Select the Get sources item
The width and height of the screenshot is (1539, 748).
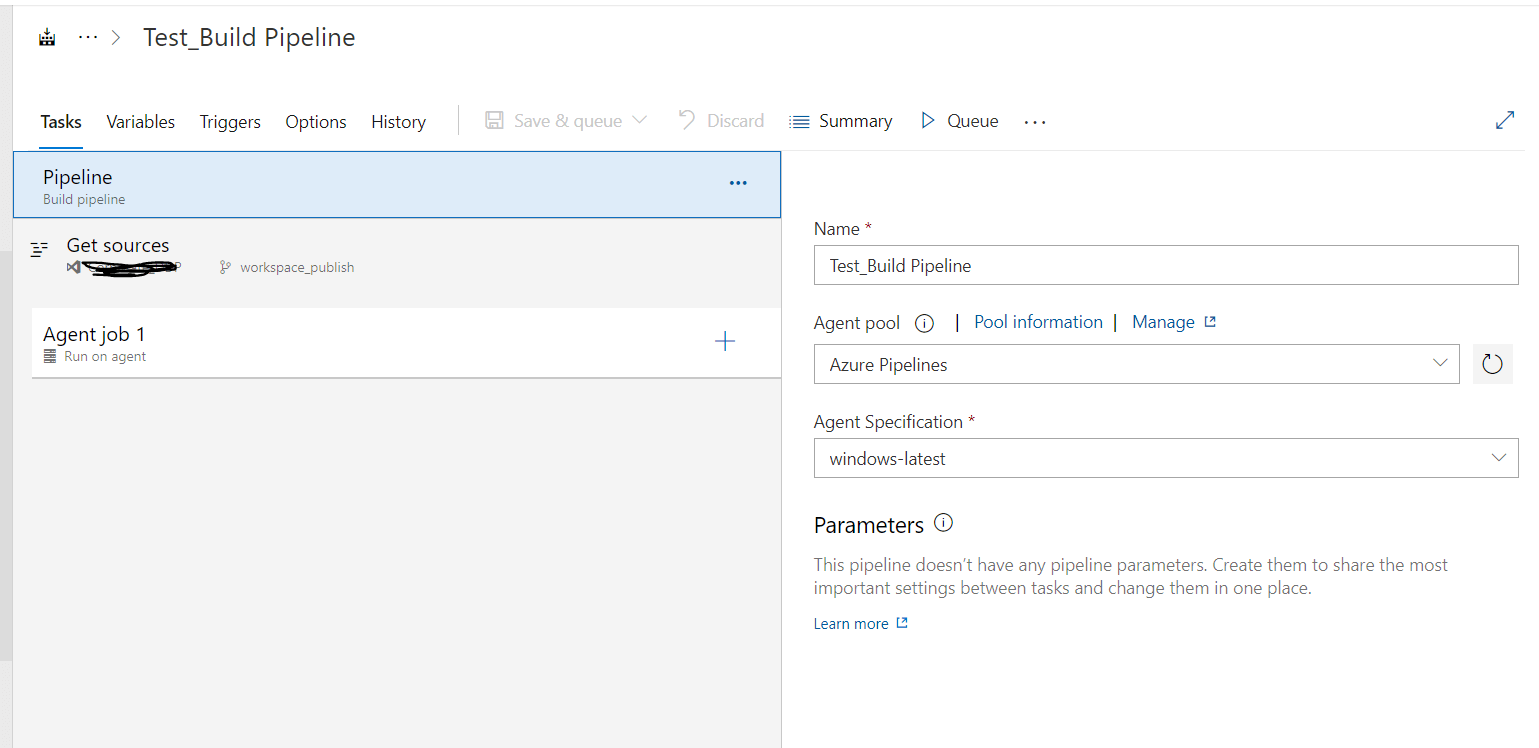pyautogui.click(x=118, y=246)
